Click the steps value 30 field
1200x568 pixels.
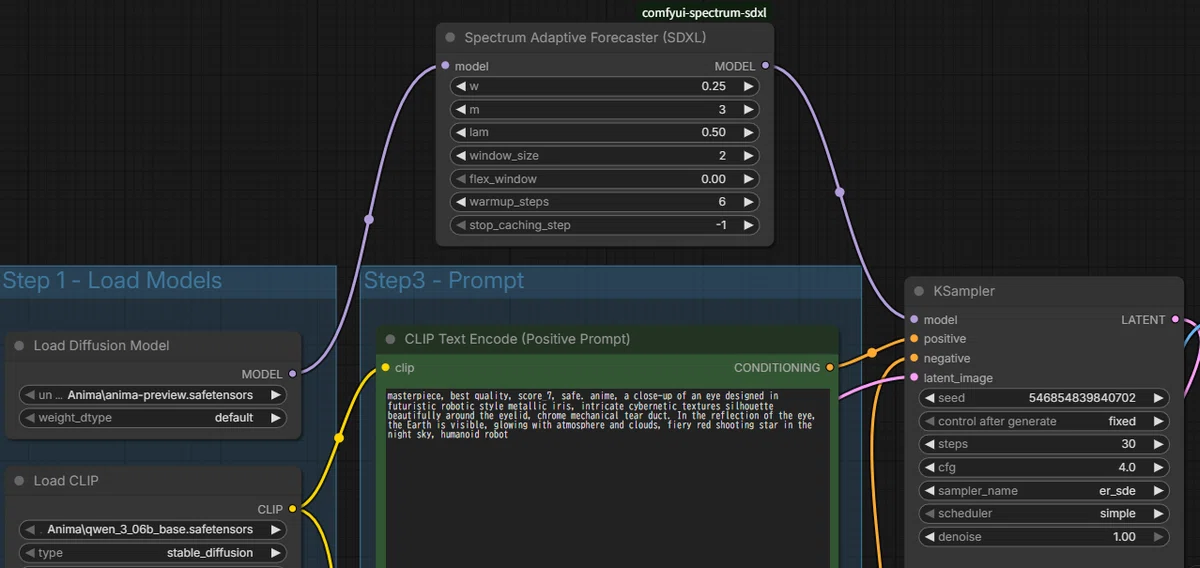tap(1043, 444)
